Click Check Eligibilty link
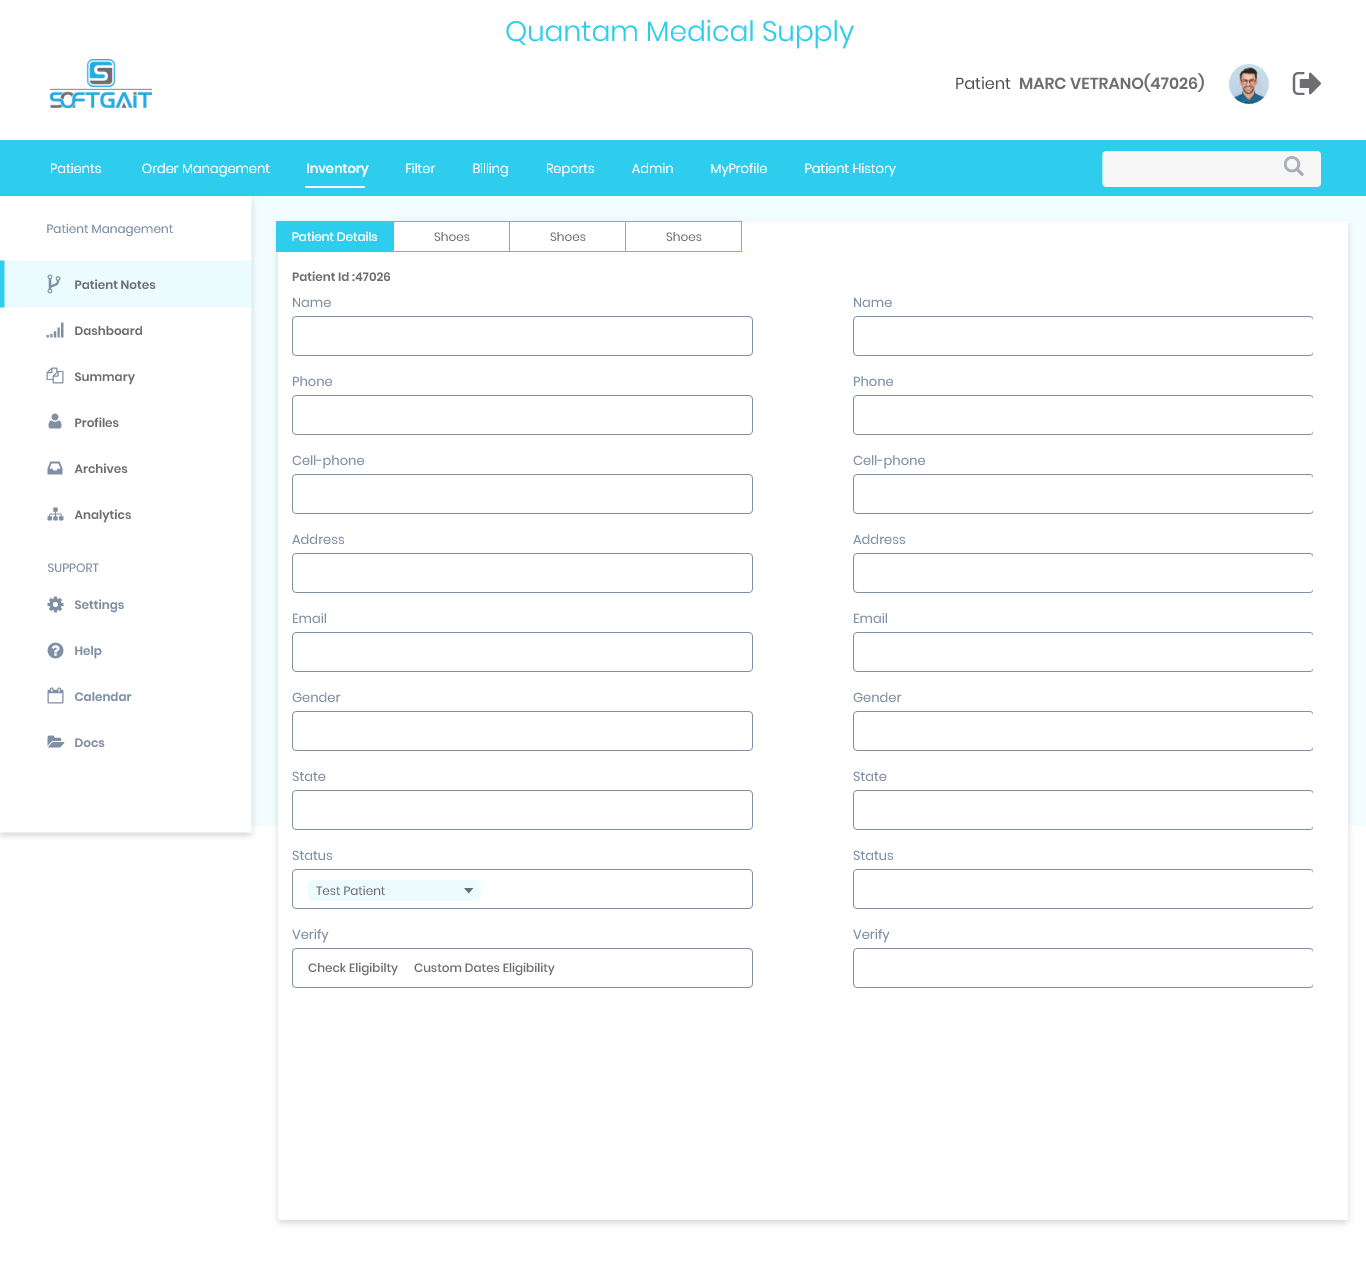Screen dimensions: 1366x1261 pyautogui.click(x=353, y=968)
